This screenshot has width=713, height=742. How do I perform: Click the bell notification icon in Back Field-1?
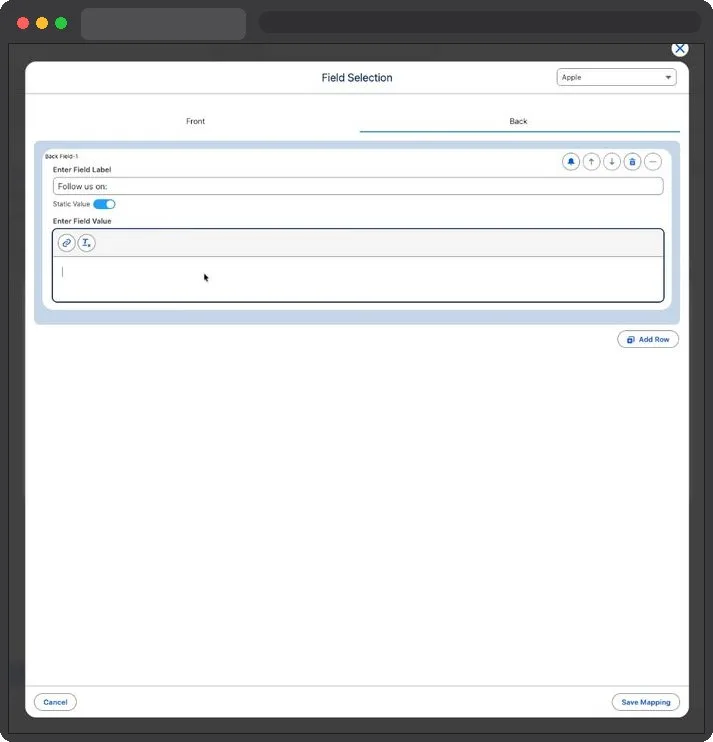click(571, 162)
